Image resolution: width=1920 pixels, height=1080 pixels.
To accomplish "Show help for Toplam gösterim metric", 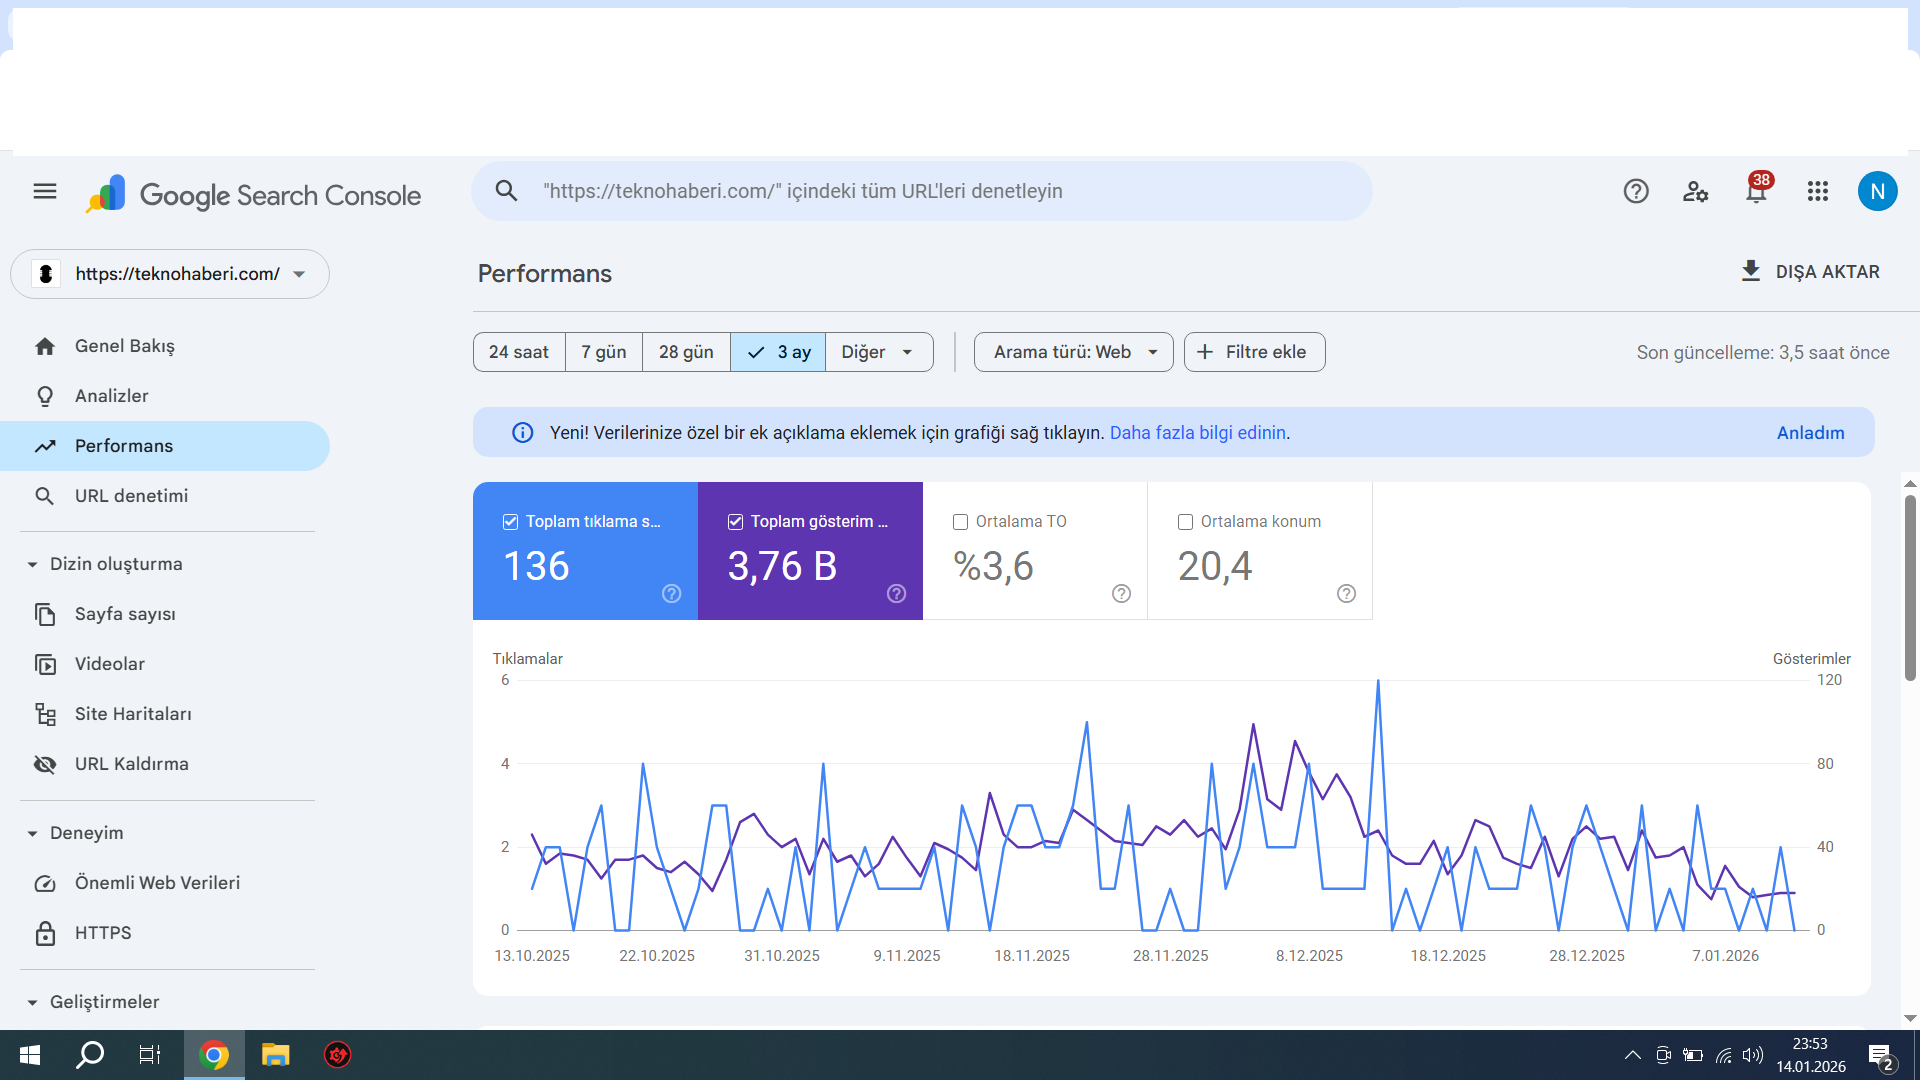I will pos(896,594).
